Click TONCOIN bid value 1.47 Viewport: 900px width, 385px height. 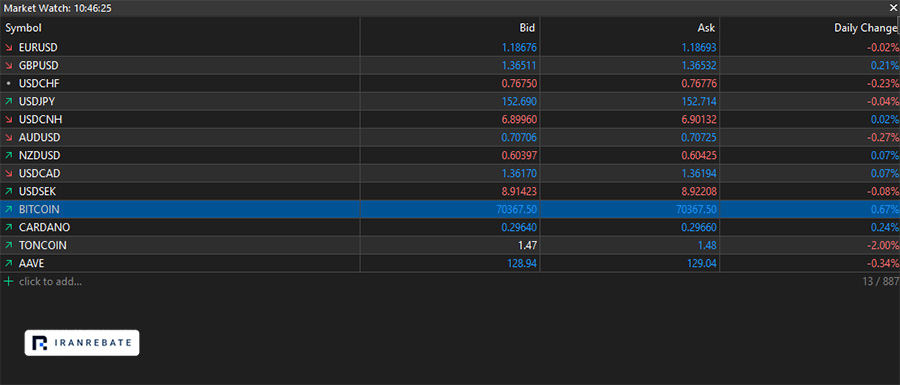(527, 246)
